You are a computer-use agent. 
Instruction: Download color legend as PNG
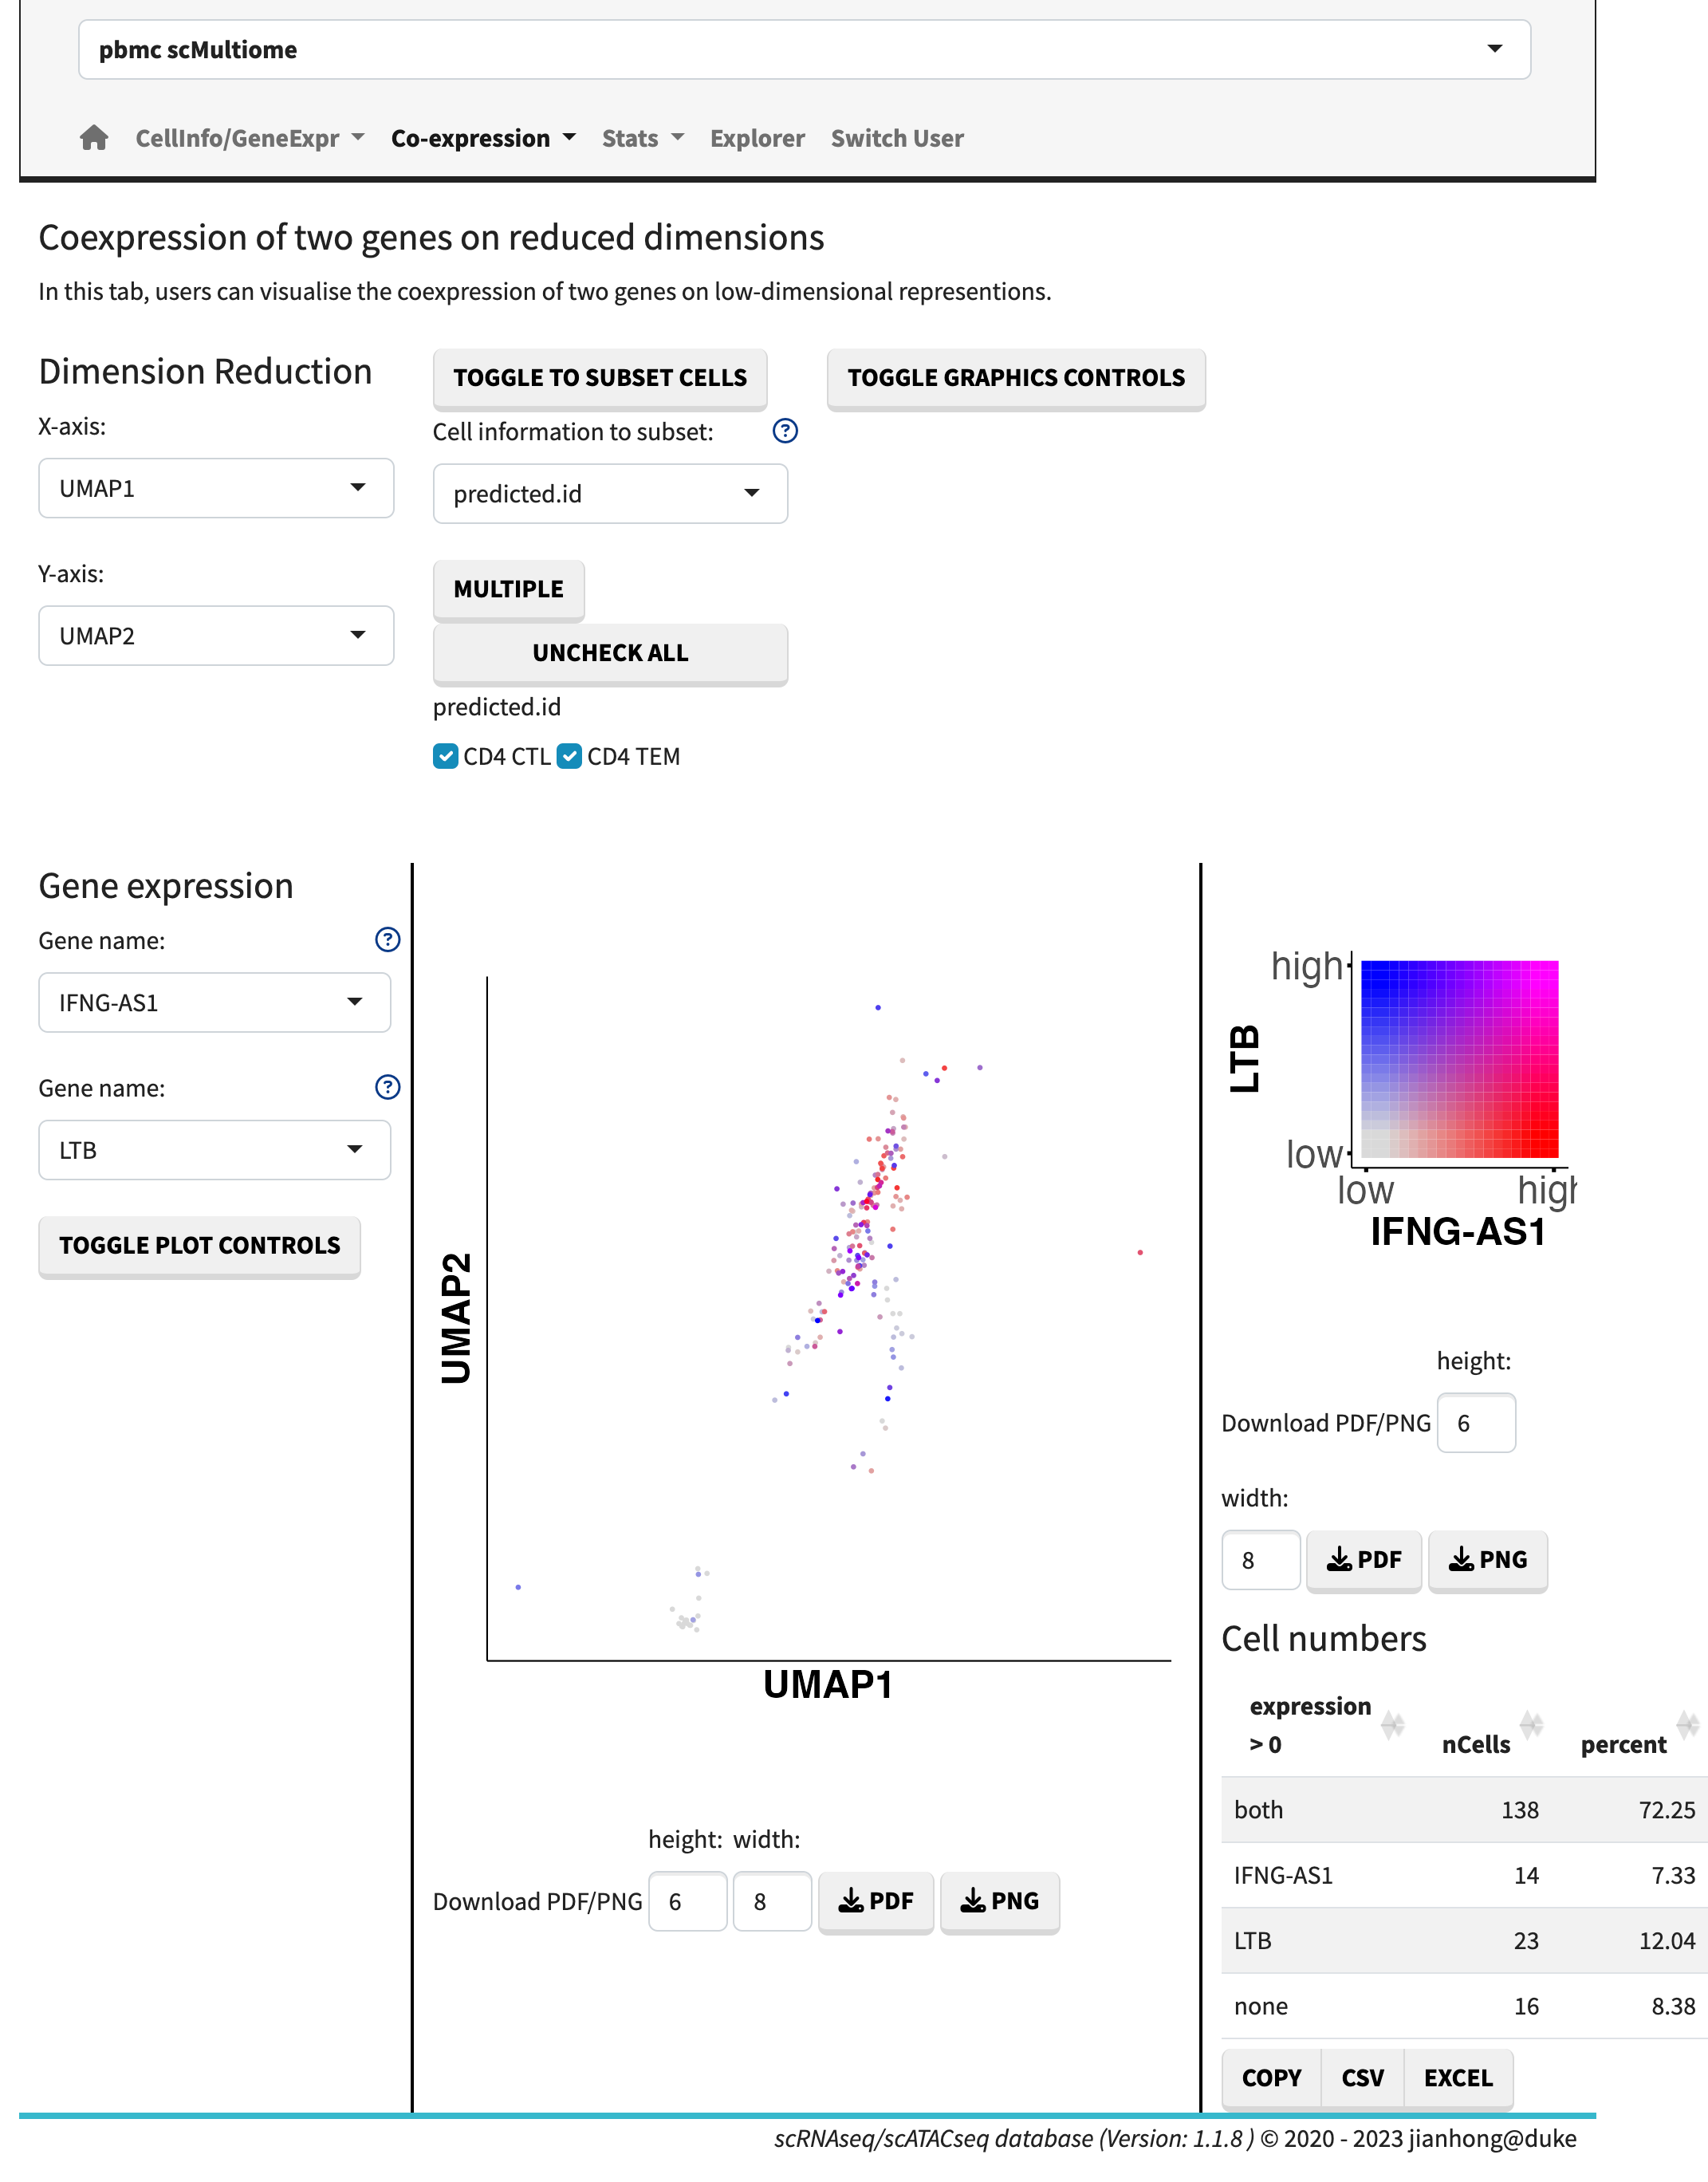click(x=1487, y=1560)
